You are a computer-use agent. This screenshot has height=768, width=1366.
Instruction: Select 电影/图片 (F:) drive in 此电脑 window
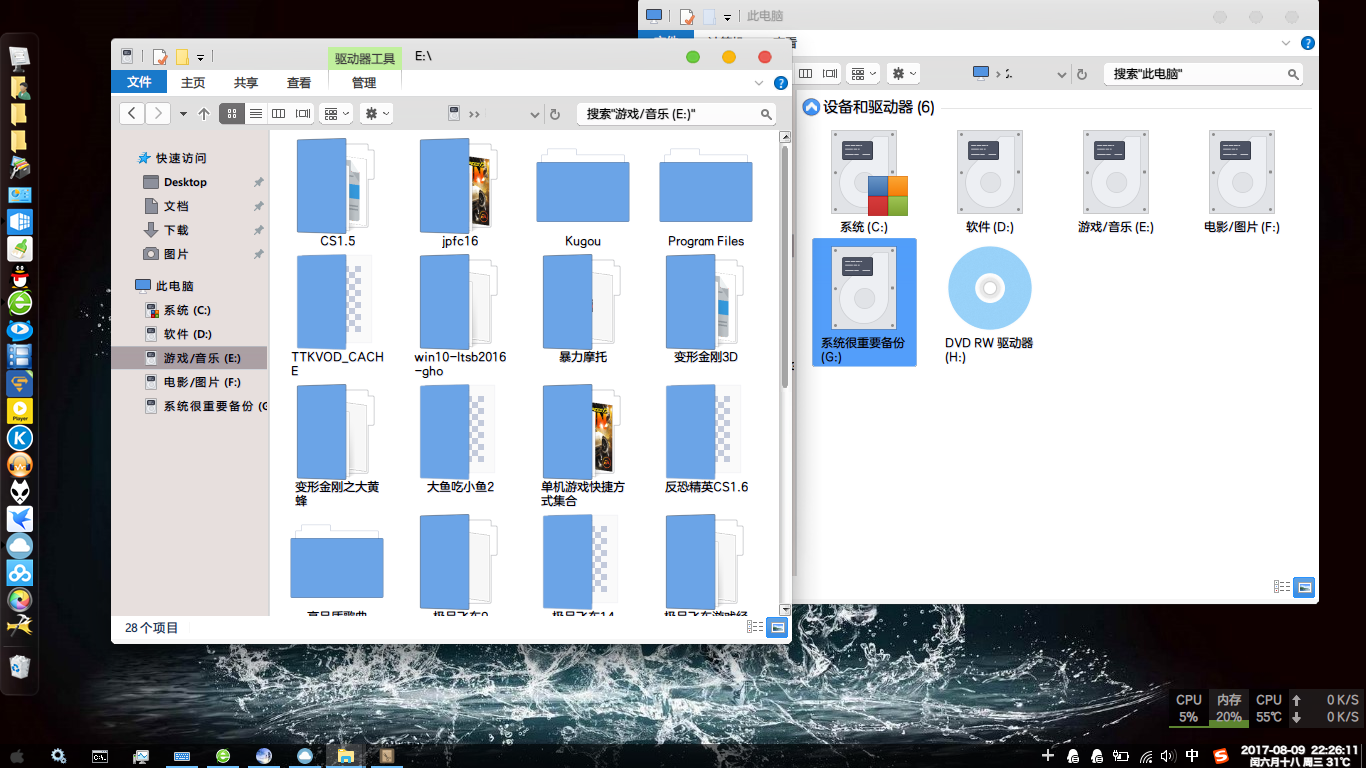(1242, 181)
